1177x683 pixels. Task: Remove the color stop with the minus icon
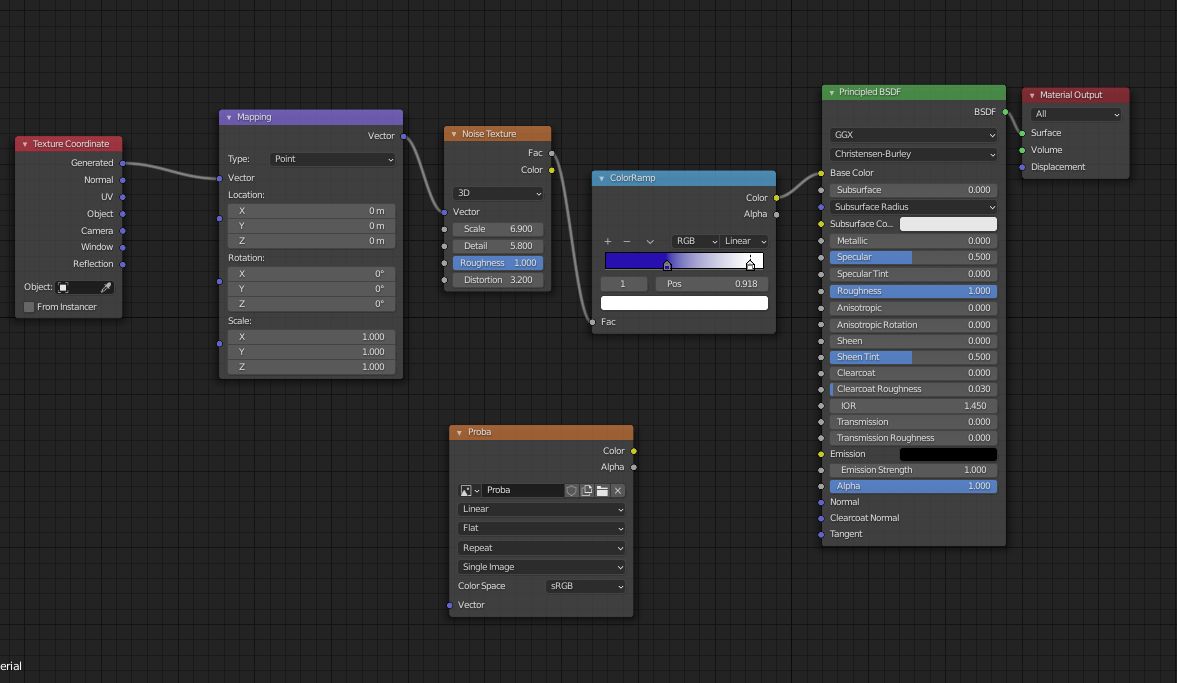(x=627, y=241)
